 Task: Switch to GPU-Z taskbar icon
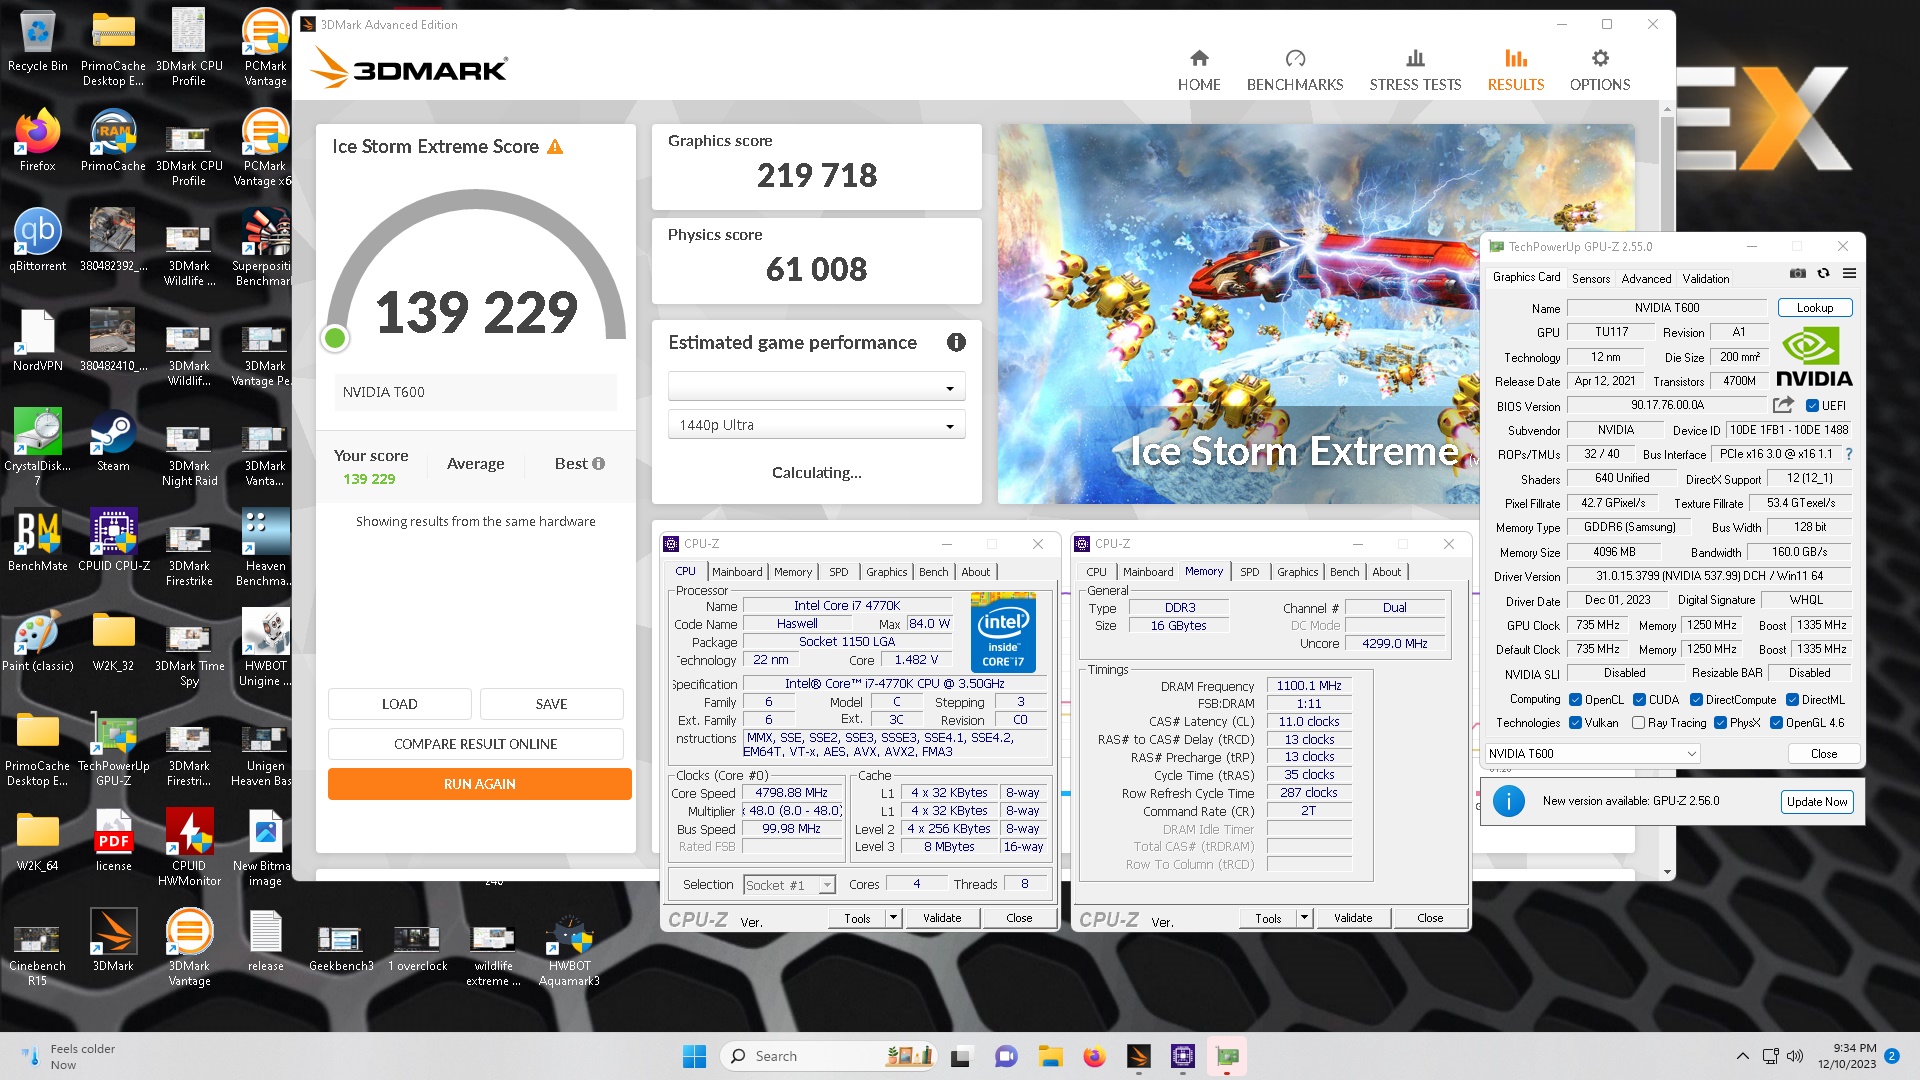(1227, 1056)
